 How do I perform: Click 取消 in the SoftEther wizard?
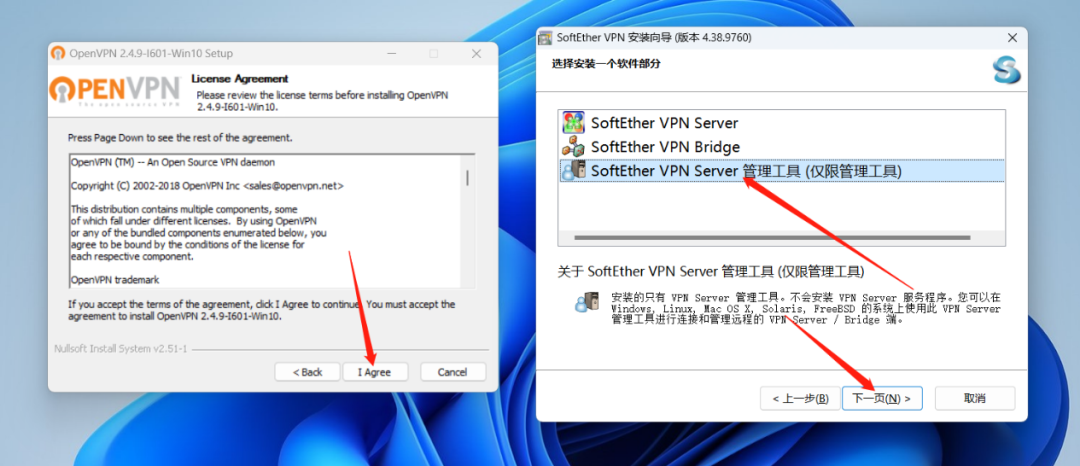point(975,398)
